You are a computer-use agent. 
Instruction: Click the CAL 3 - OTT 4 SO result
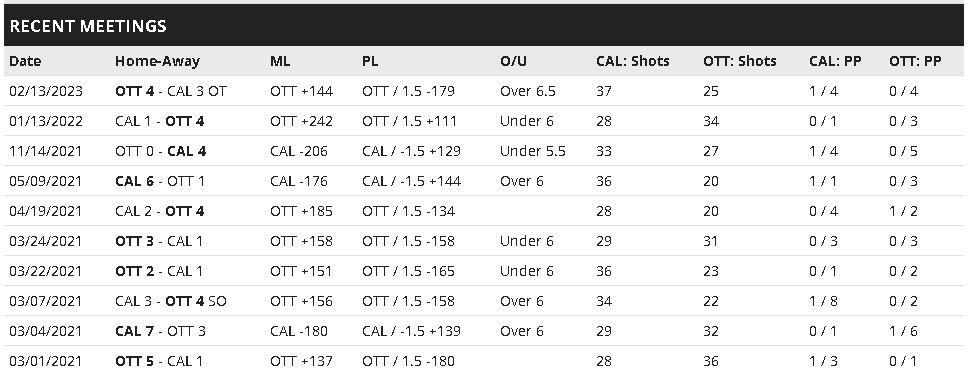point(171,301)
